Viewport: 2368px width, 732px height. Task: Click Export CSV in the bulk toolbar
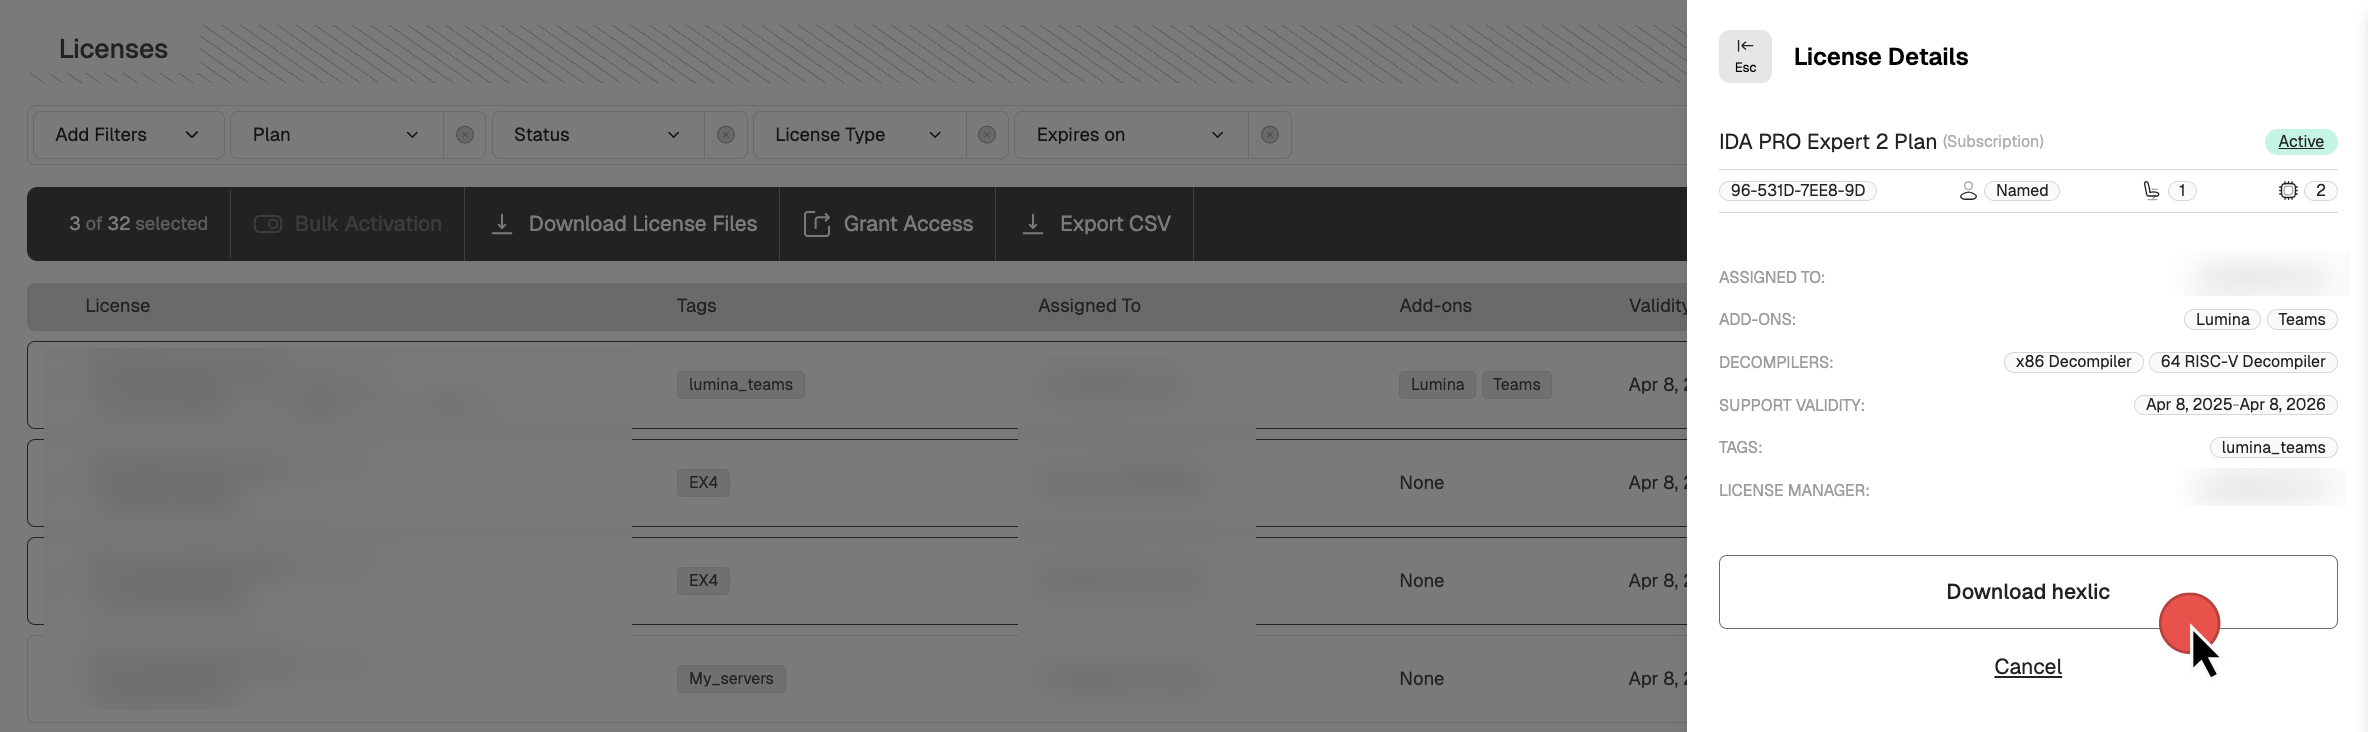coord(1095,224)
